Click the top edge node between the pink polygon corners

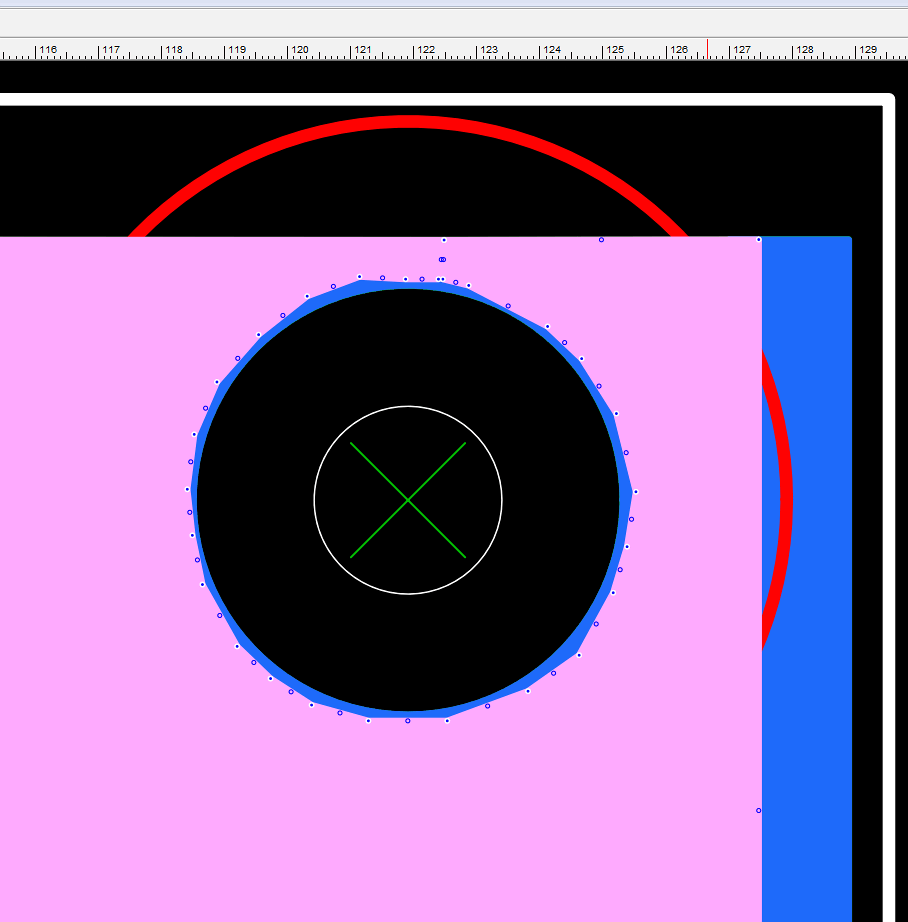click(601, 240)
